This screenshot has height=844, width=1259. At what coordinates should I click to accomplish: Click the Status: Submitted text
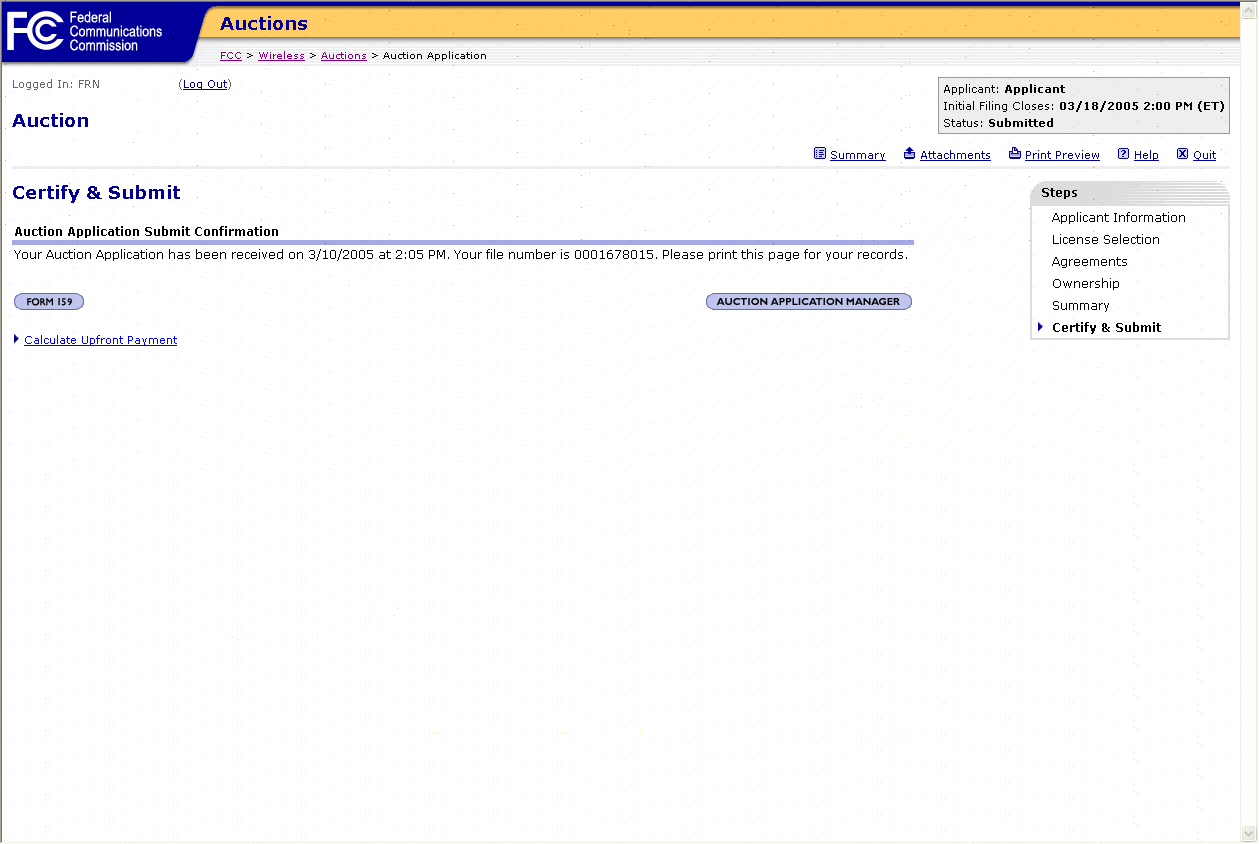[x=998, y=123]
